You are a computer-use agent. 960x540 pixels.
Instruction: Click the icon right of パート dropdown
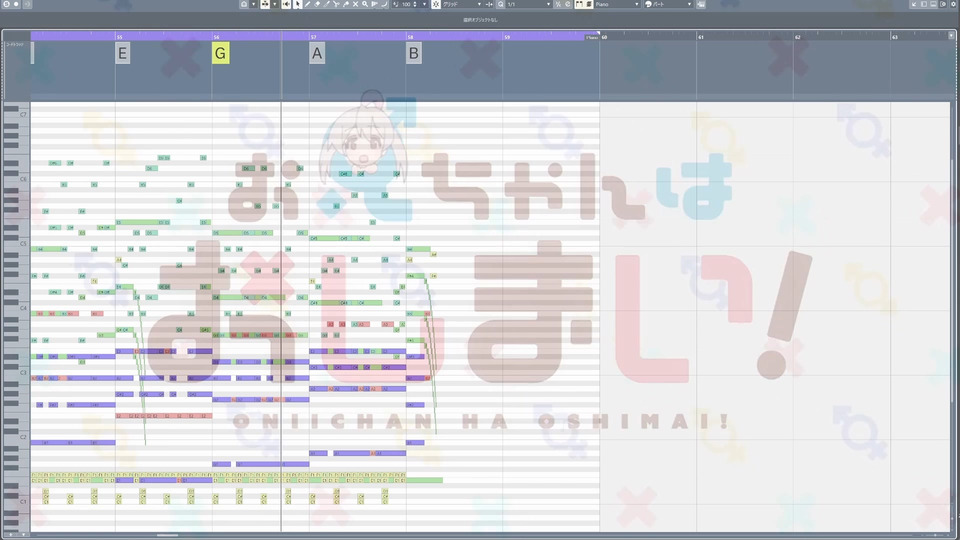tap(701, 4)
